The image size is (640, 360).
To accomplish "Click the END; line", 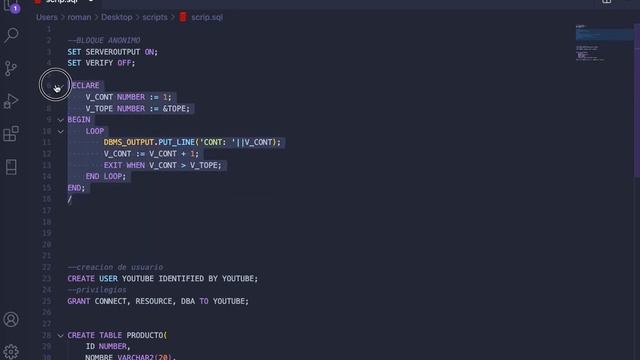I will pos(76,188).
